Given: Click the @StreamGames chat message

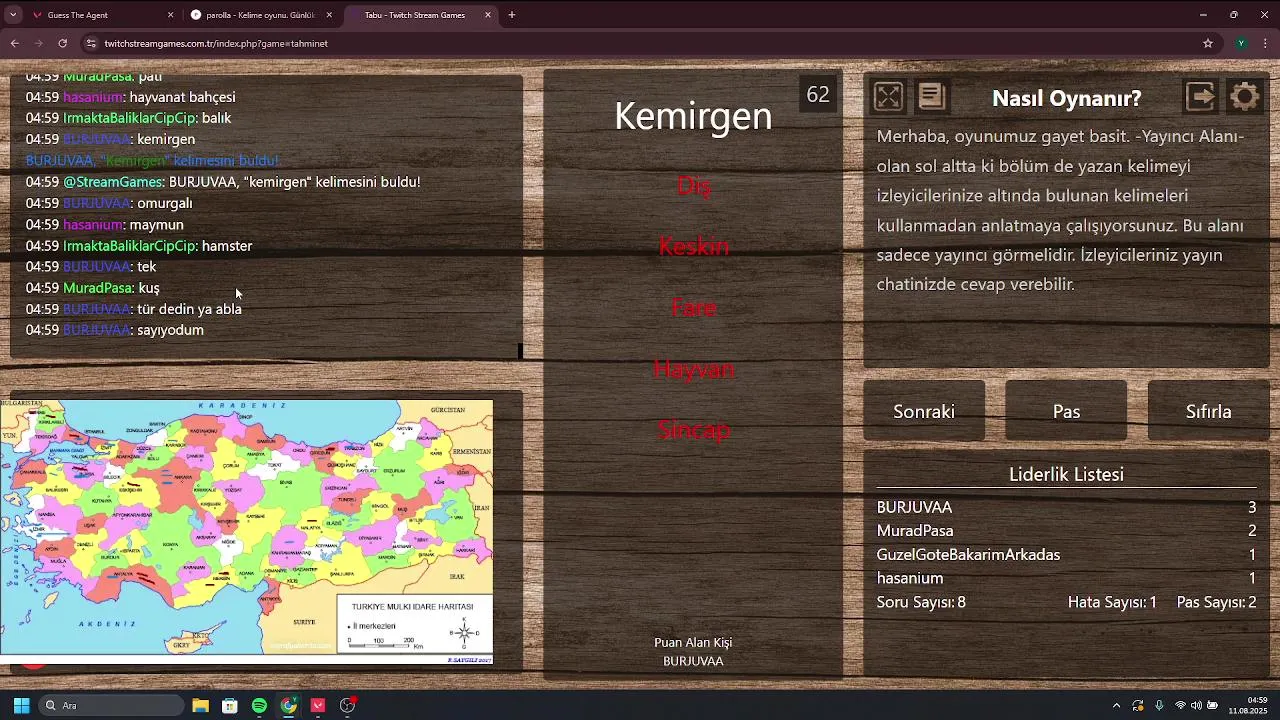Looking at the screenshot, I should (223, 182).
